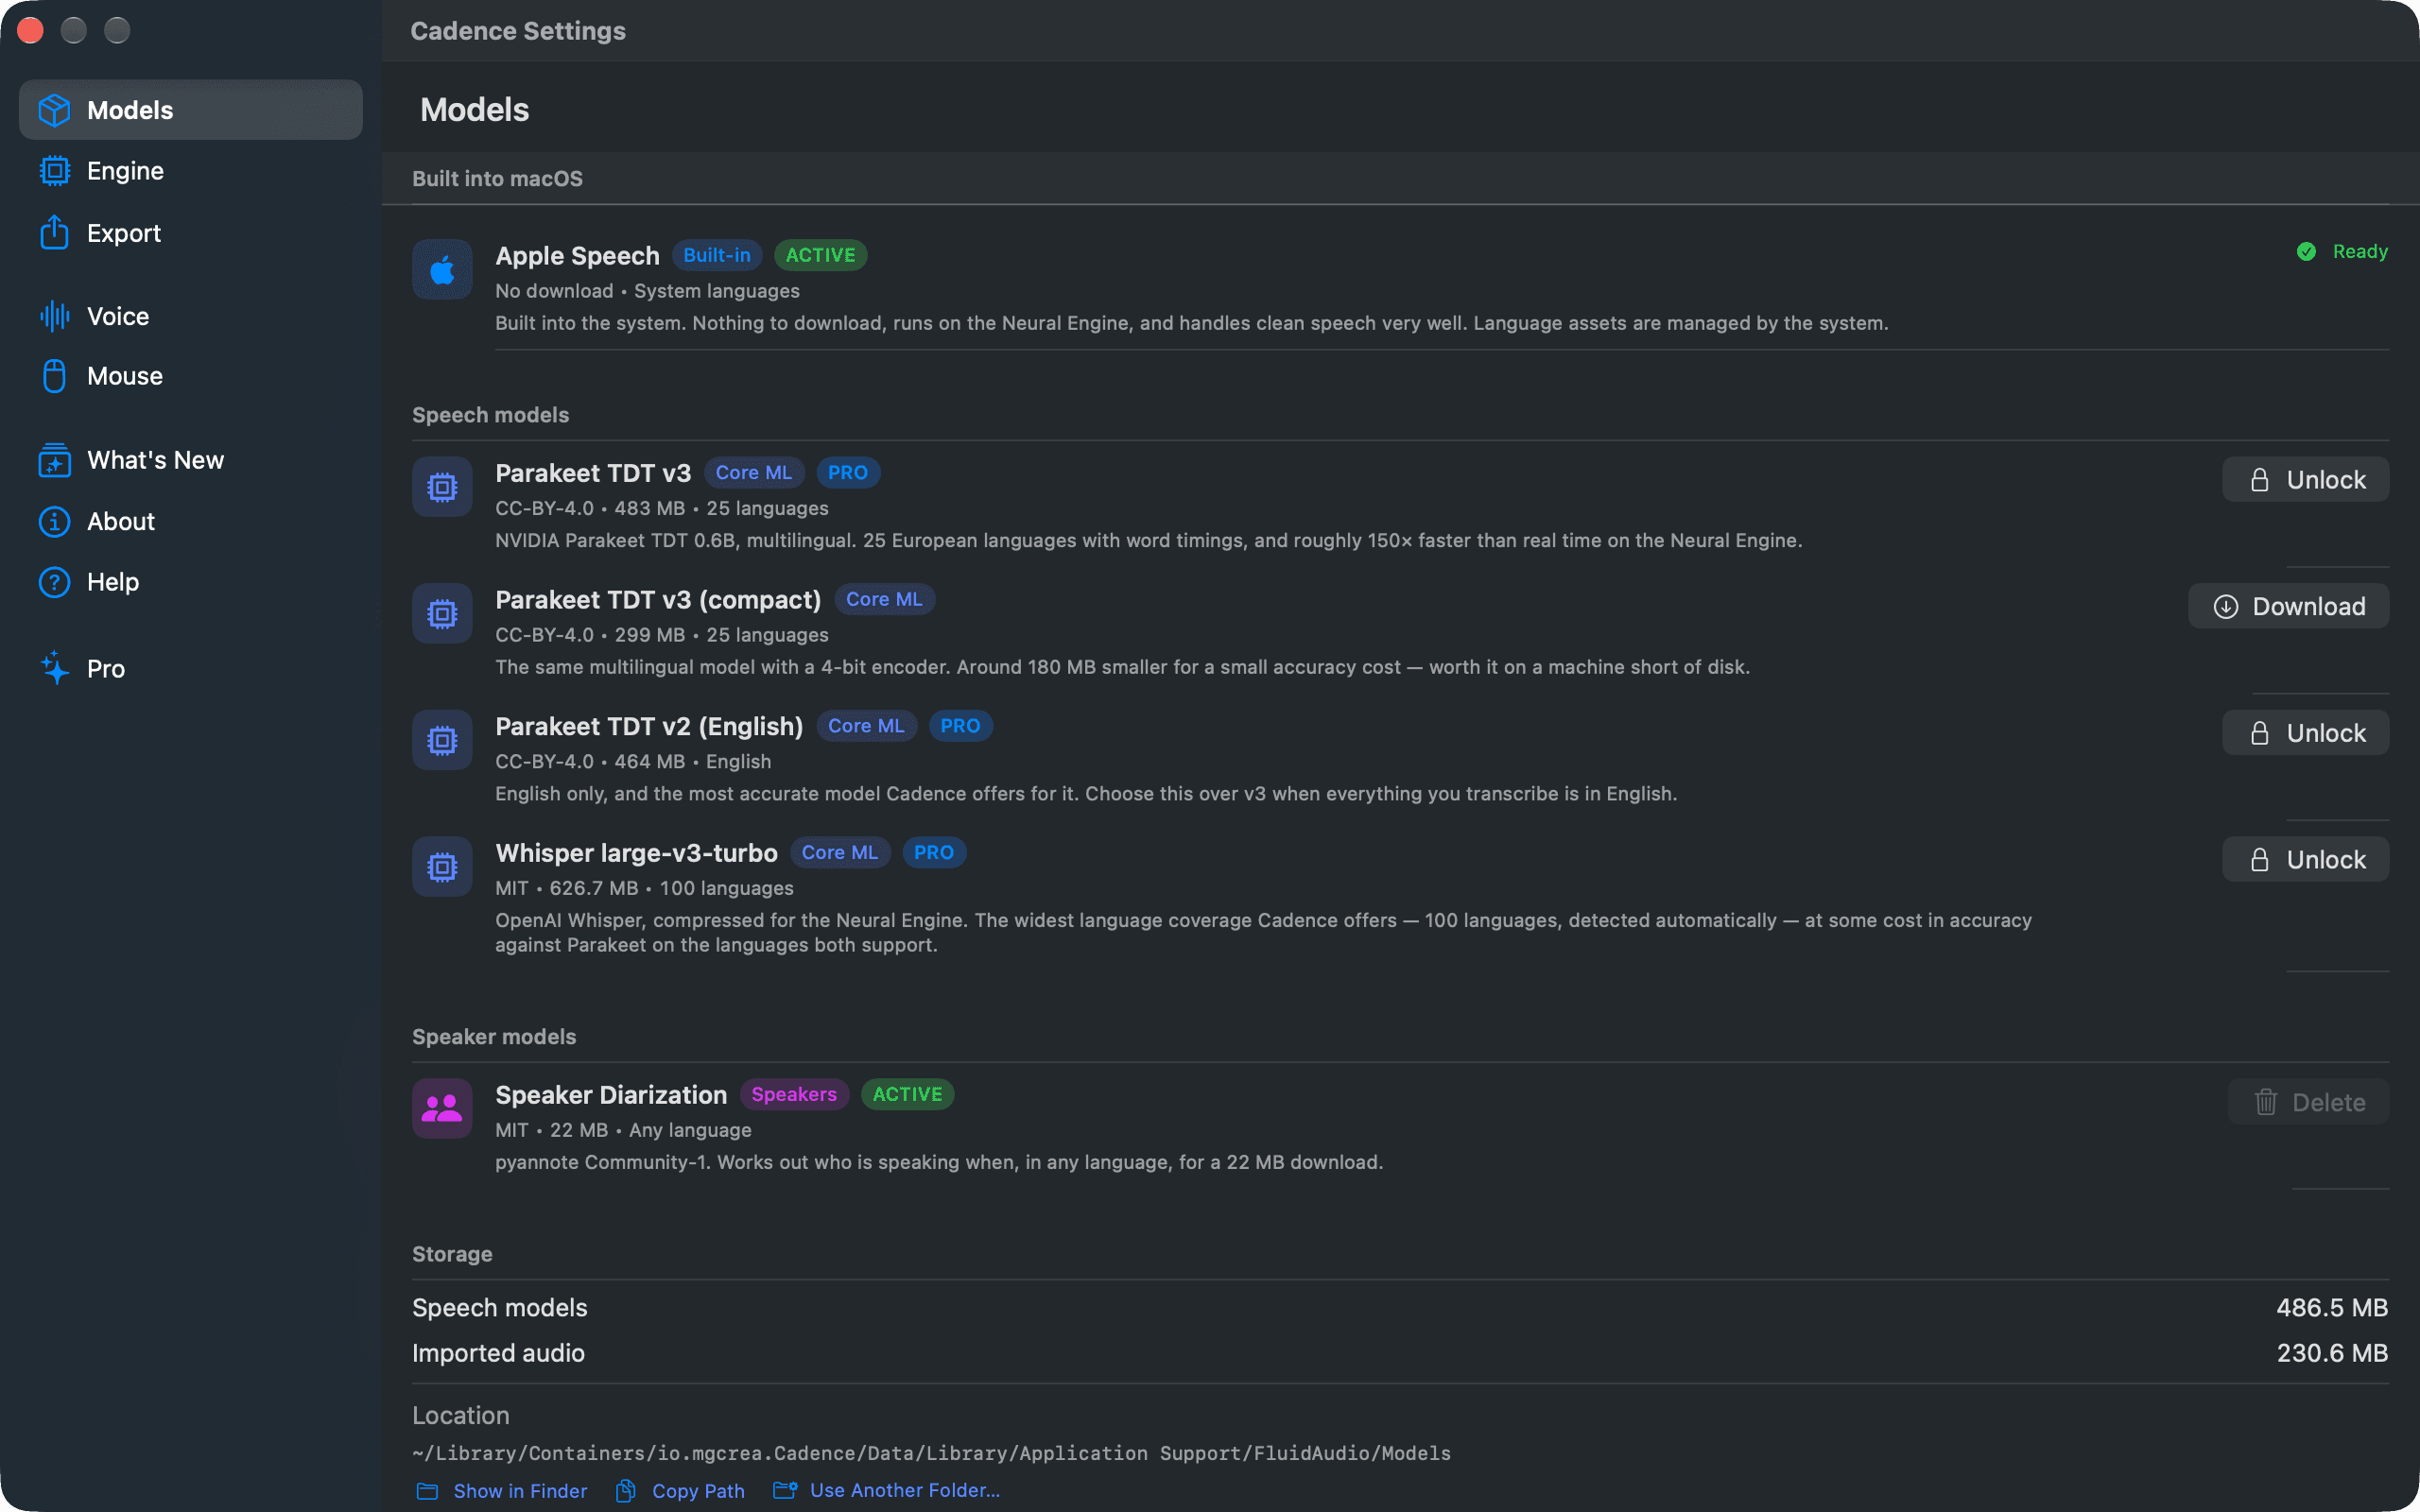Click the green Ready checkmark icon
The height and width of the screenshot is (1512, 2420).
click(x=2306, y=252)
